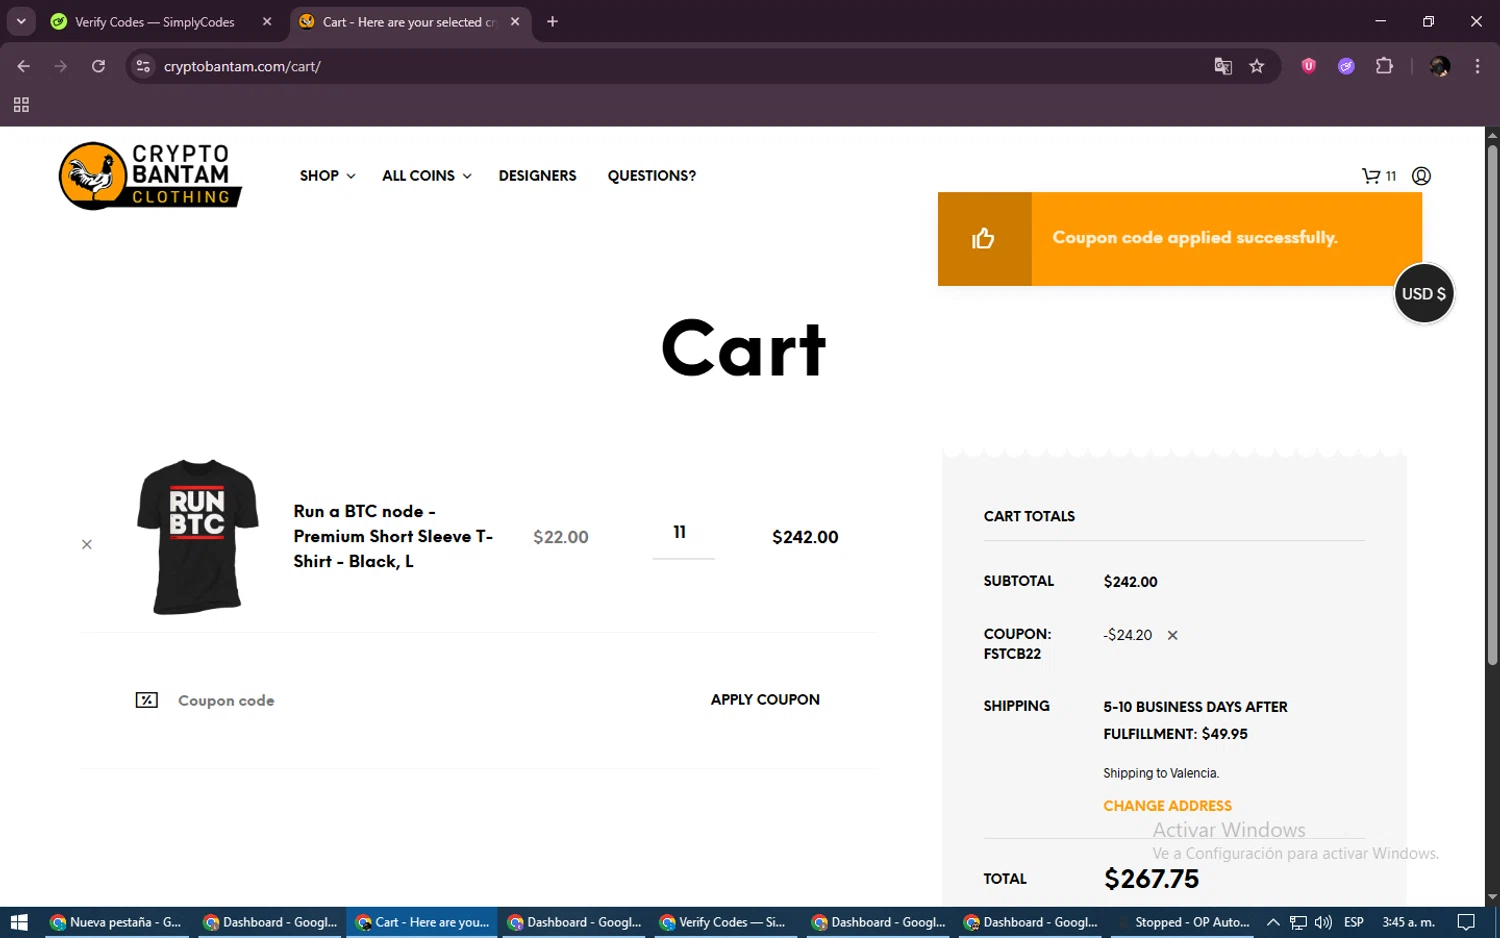Open the translate page icon in address bar

[1222, 66]
